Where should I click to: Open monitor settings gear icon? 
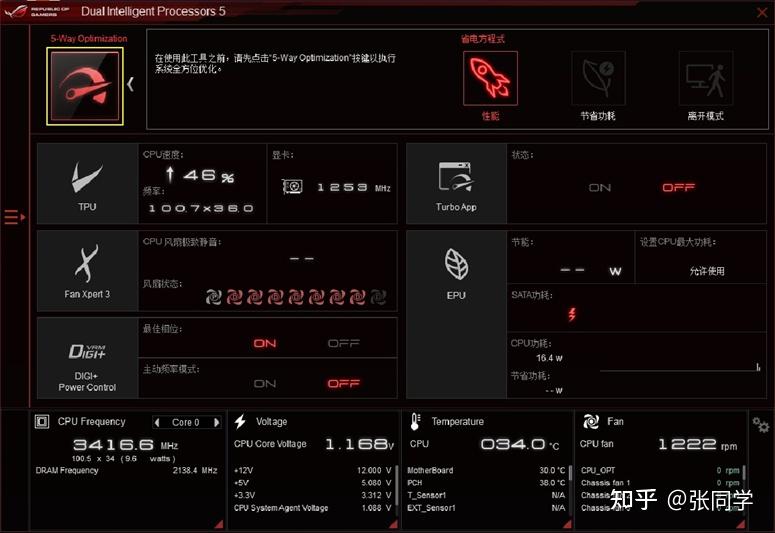click(761, 425)
